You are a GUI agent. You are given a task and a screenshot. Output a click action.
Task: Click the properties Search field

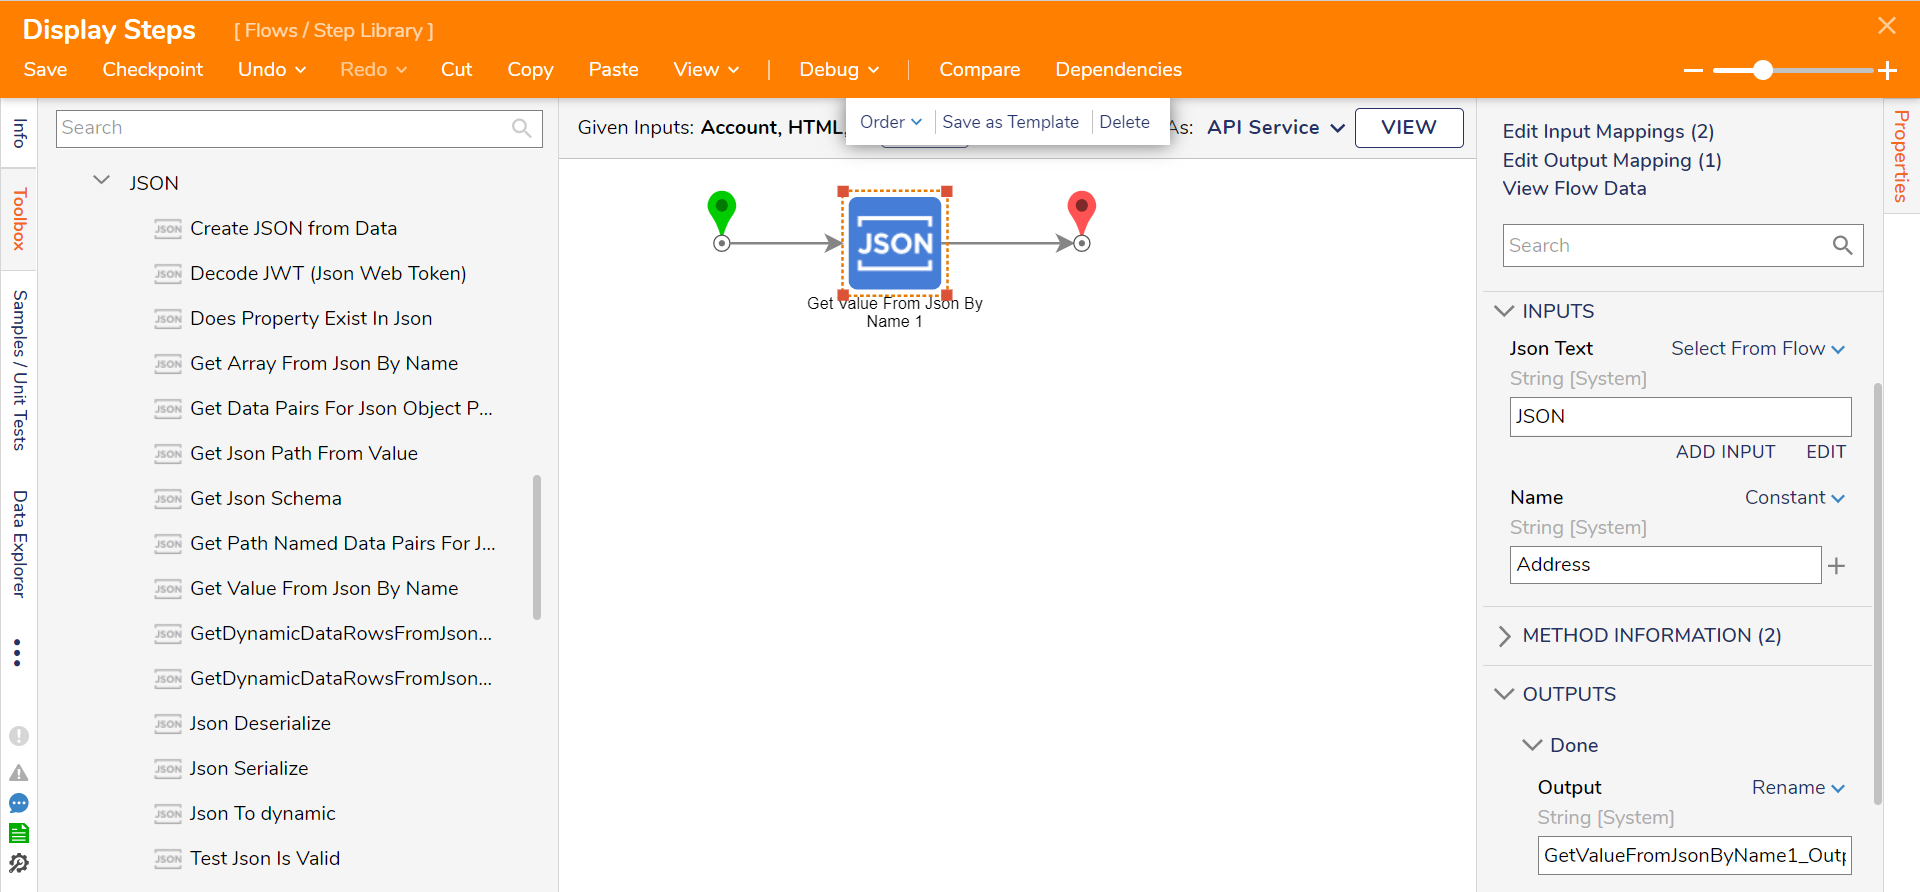coord(1682,245)
